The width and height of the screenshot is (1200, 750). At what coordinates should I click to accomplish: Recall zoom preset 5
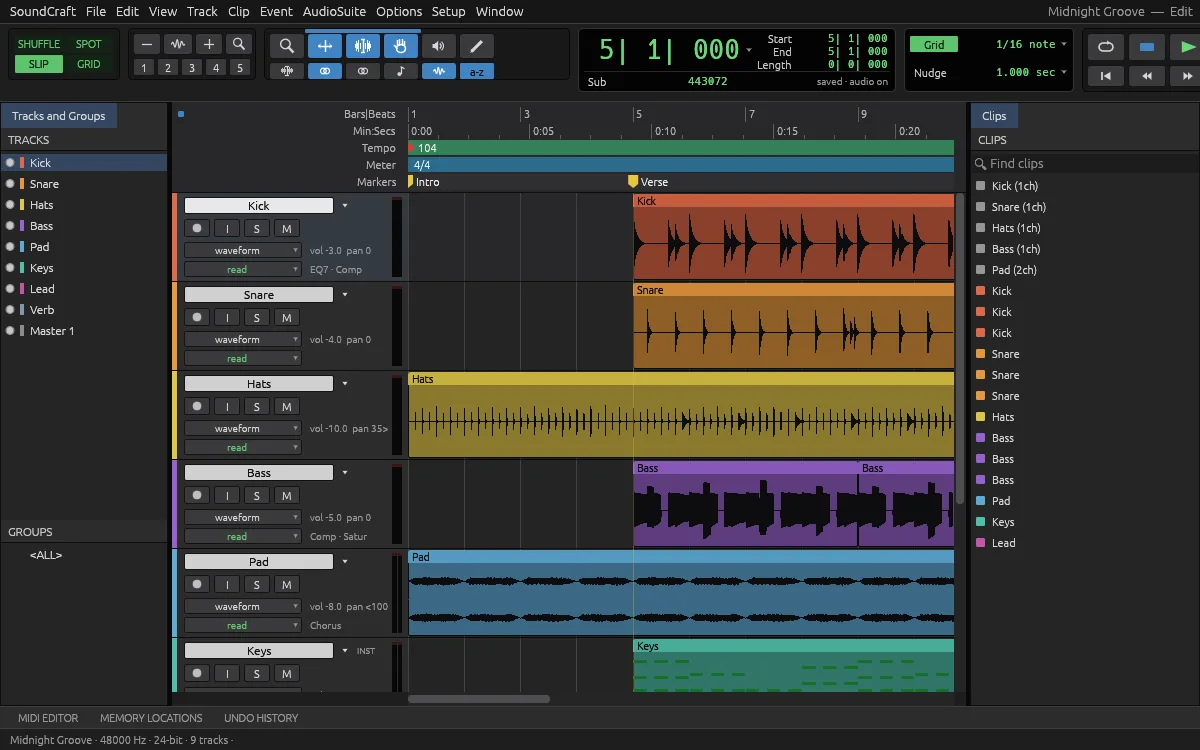[x=239, y=68]
